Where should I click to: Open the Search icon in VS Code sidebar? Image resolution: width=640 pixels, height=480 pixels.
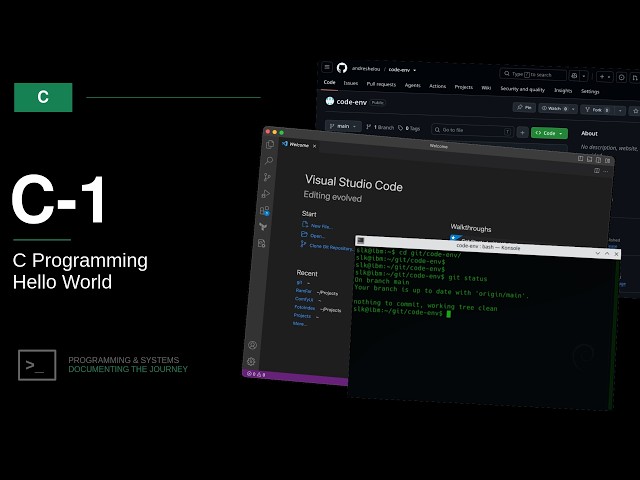tap(269, 160)
